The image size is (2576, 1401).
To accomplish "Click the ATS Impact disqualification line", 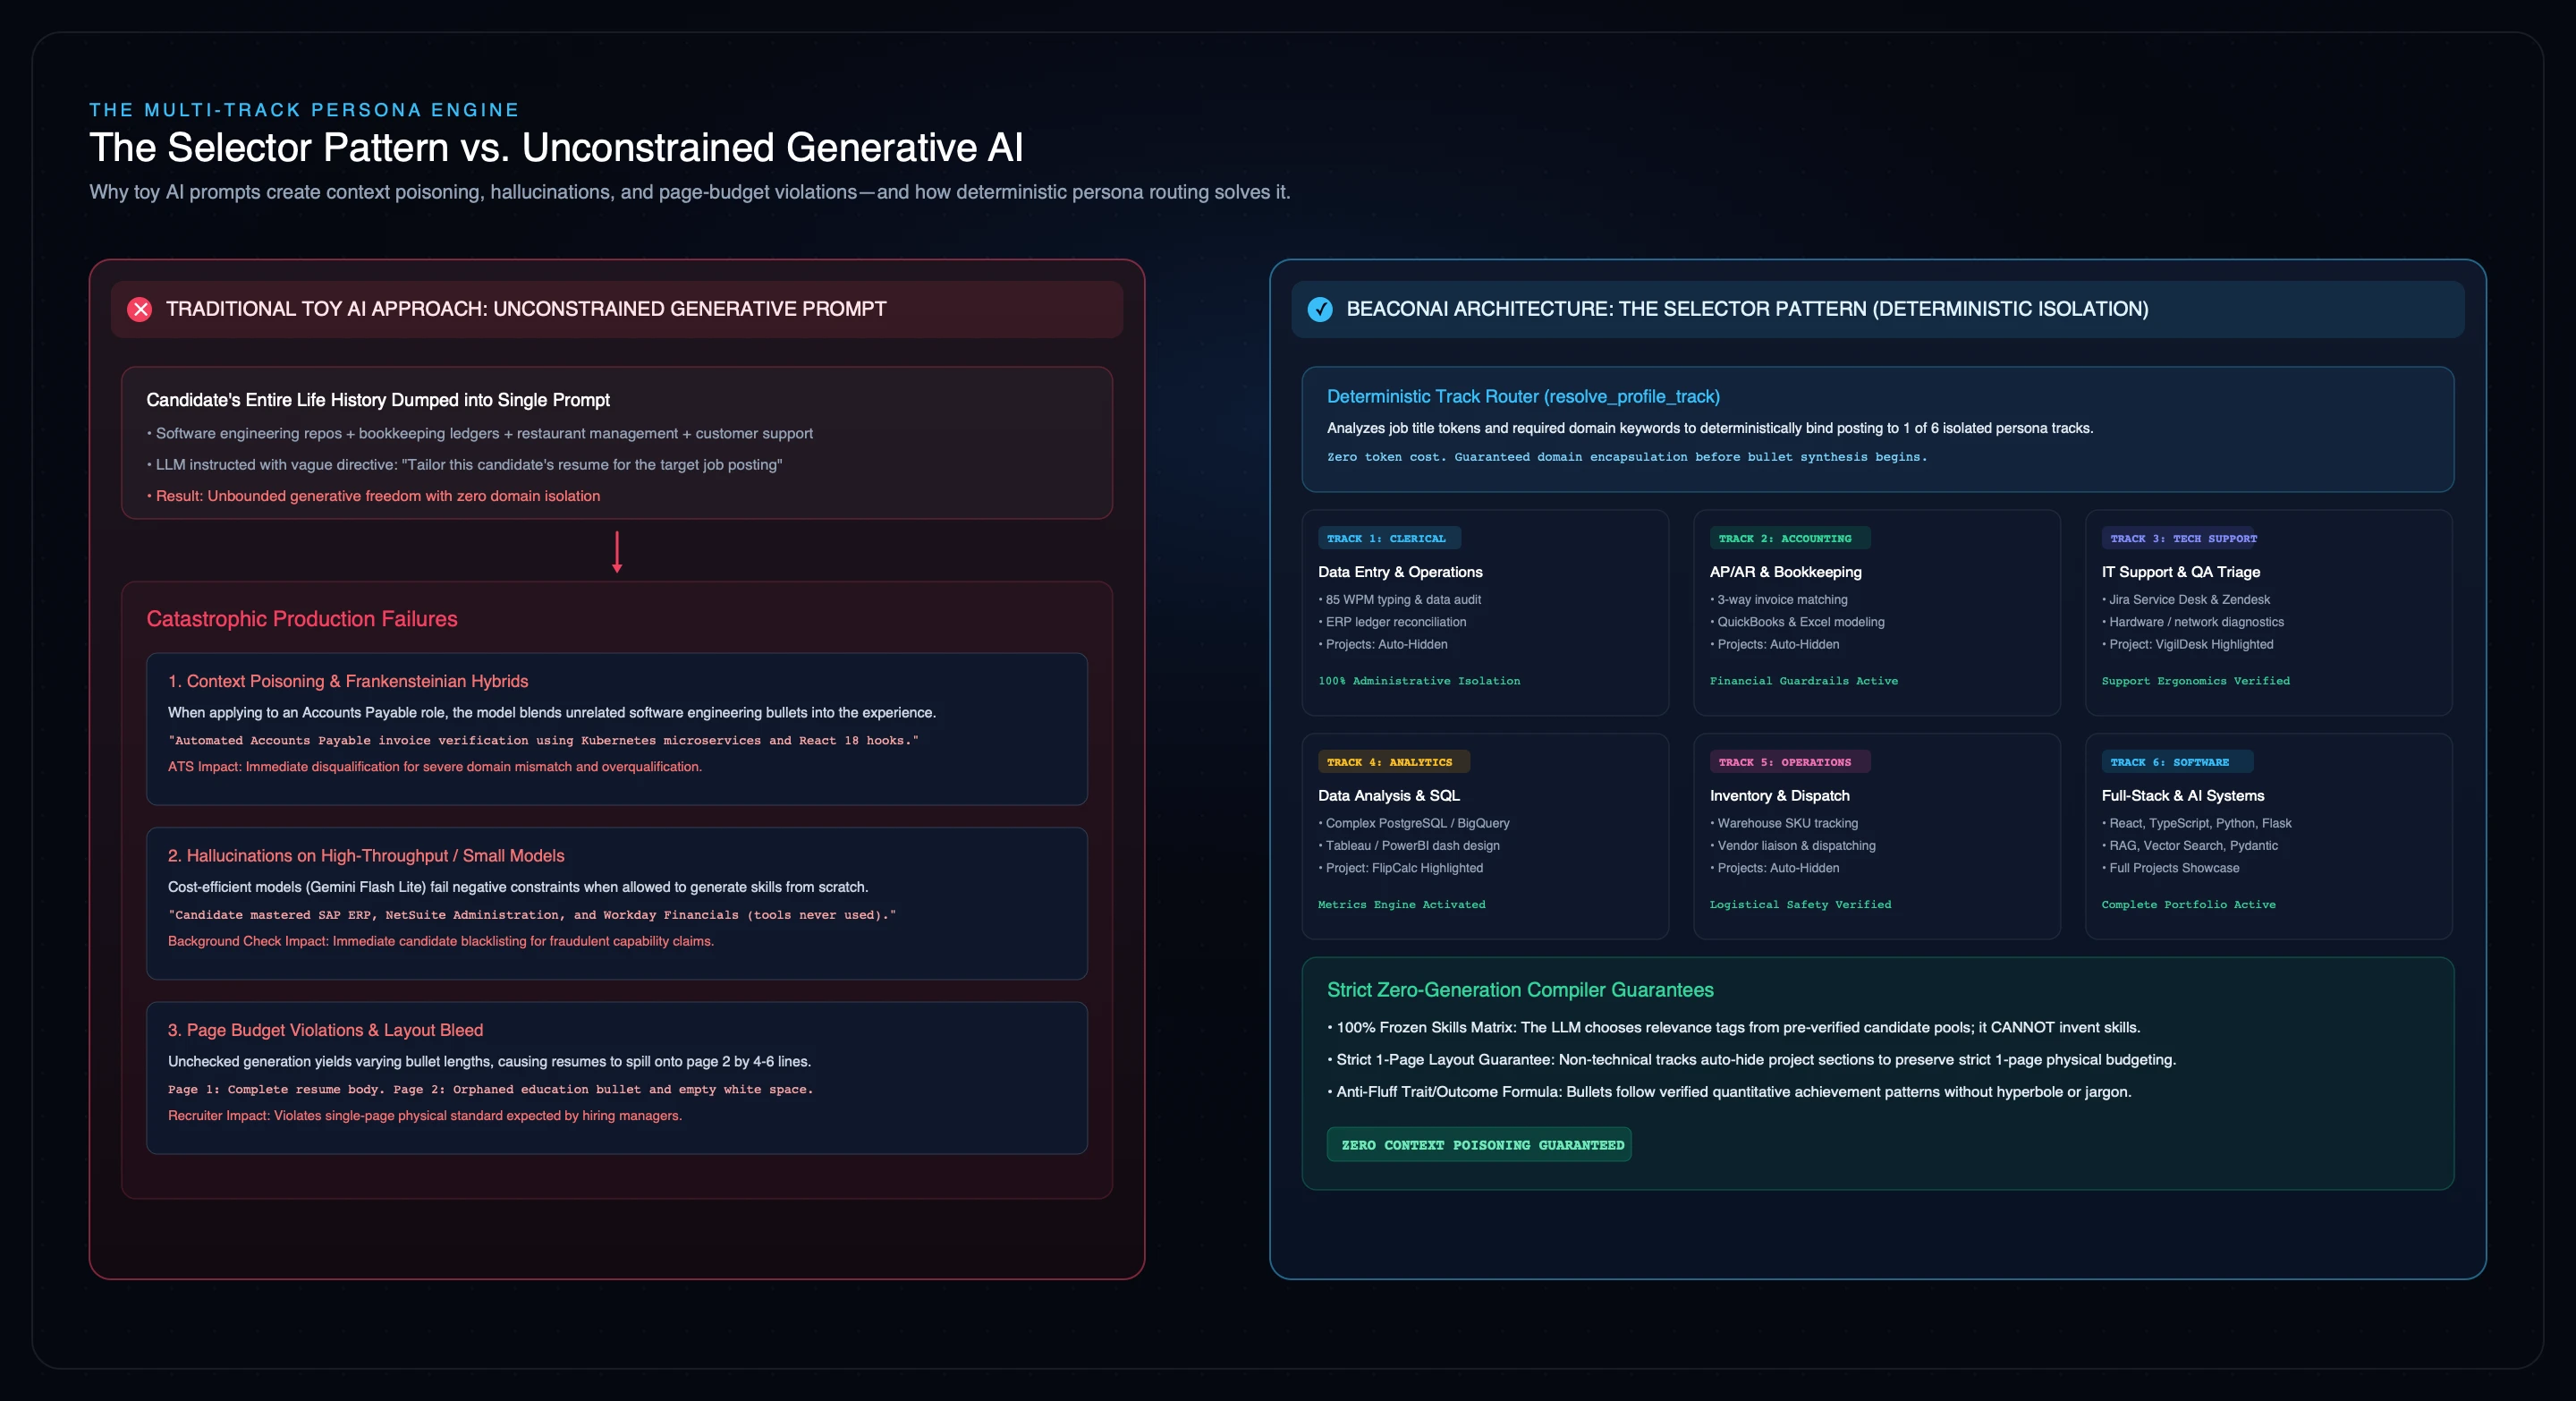I will point(435,767).
